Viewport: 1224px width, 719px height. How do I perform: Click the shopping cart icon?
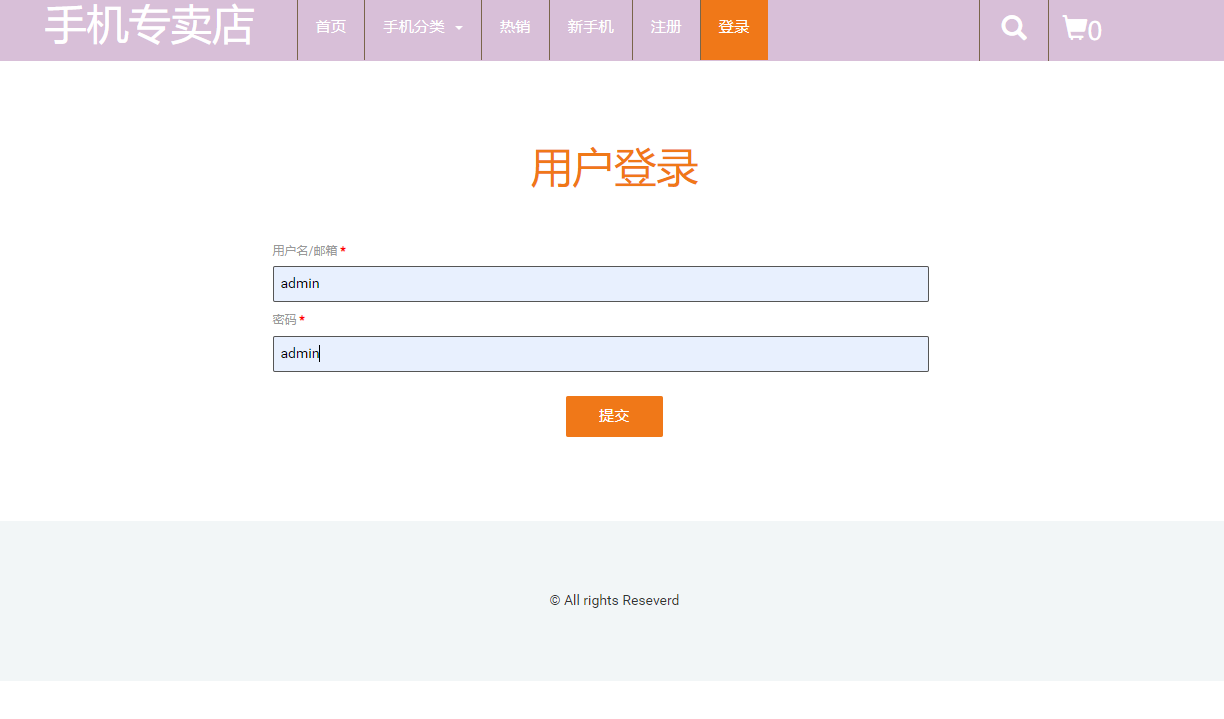pyautogui.click(x=1075, y=29)
